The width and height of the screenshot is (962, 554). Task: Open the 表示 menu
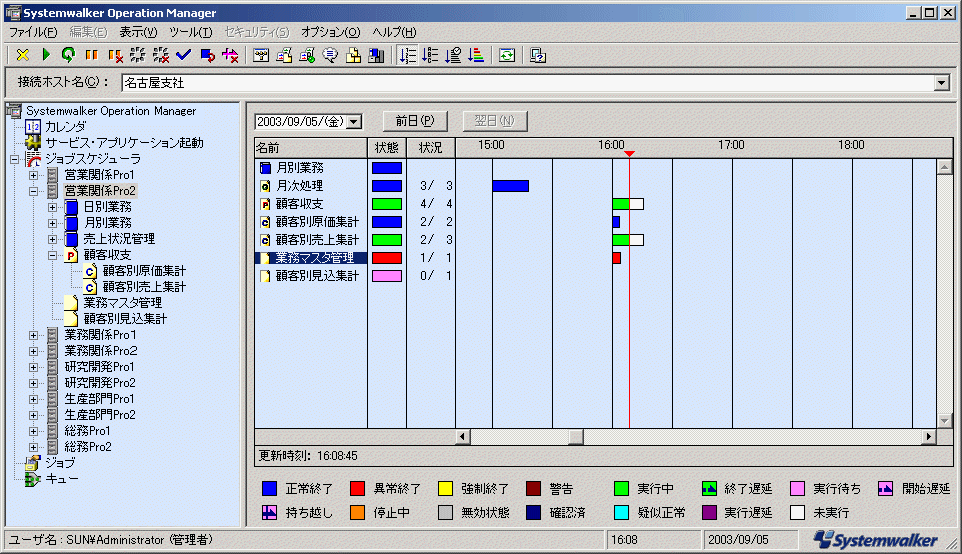click(x=138, y=32)
